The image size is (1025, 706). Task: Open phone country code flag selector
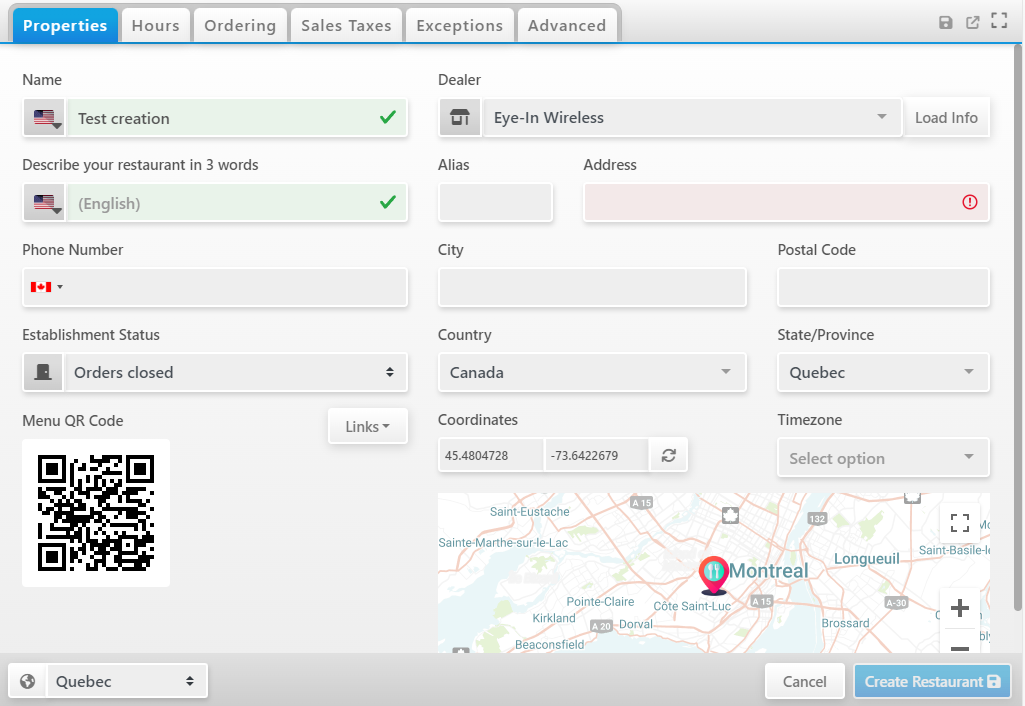[x=46, y=287]
